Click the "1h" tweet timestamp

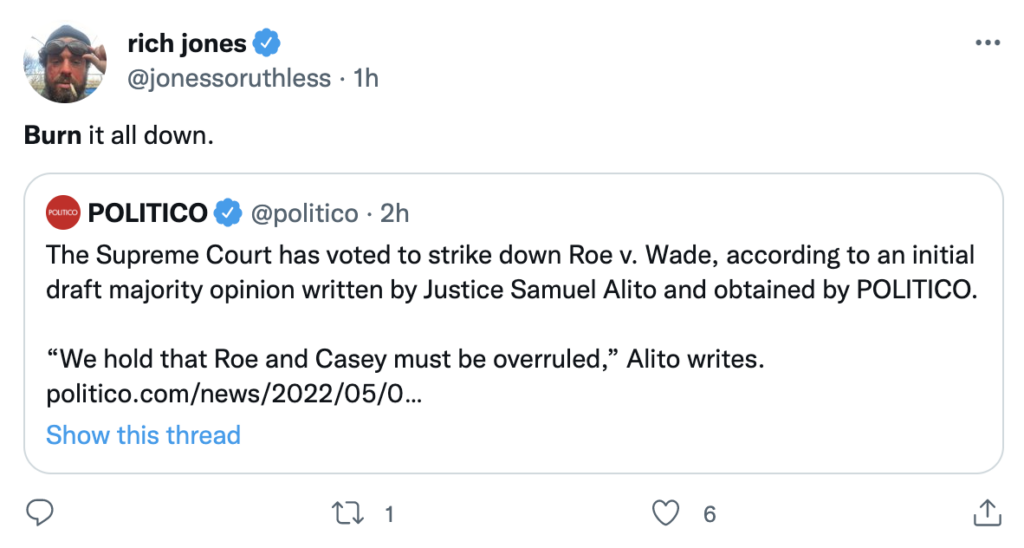point(366,78)
